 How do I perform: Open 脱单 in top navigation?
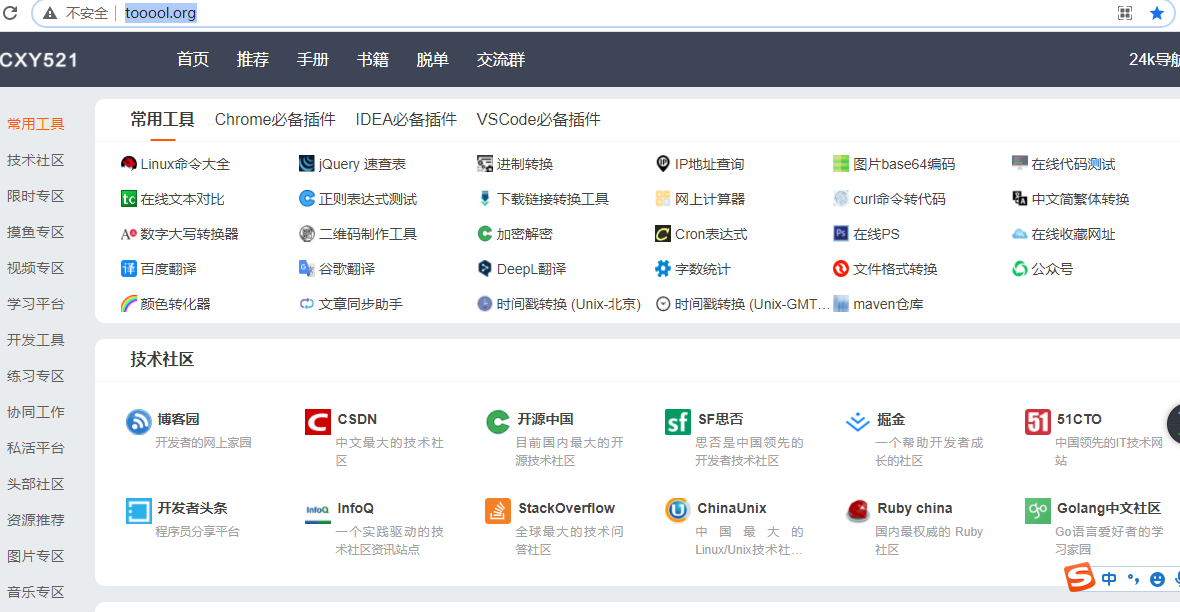(x=433, y=59)
